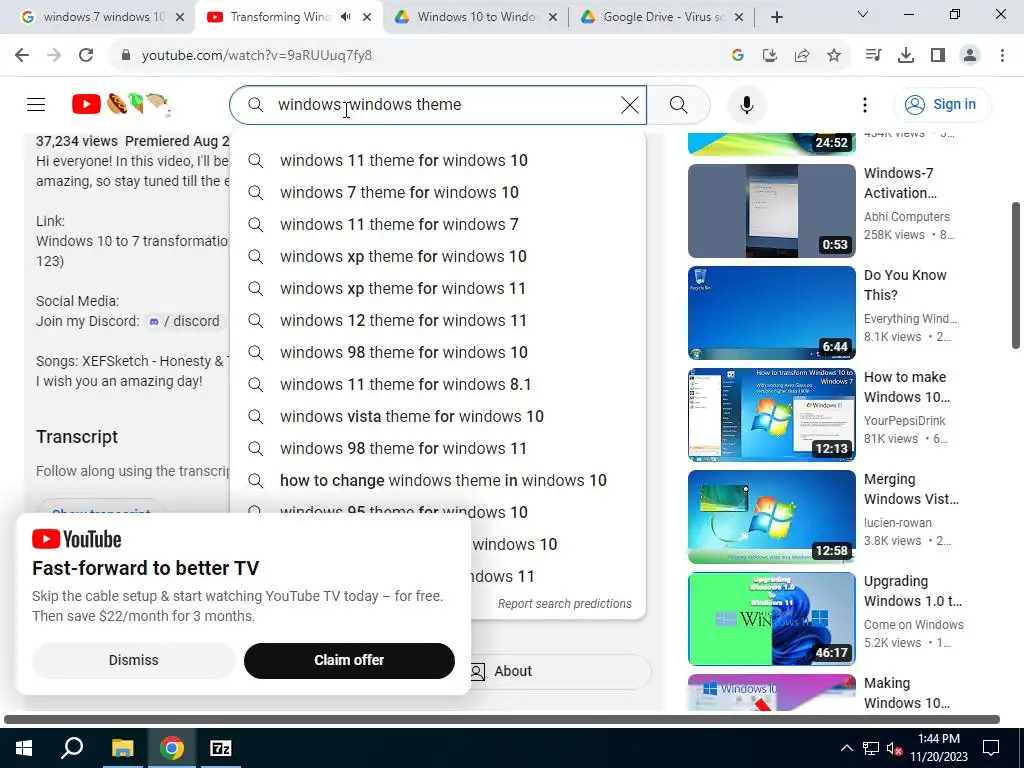Open the discord link in description
Image resolution: width=1024 pixels, height=768 pixels.
pos(184,321)
